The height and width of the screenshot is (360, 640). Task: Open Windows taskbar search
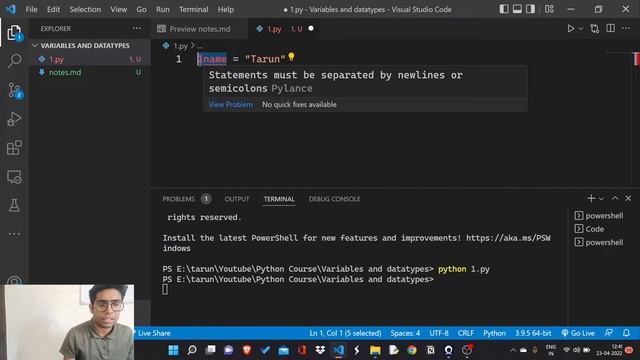point(191,350)
